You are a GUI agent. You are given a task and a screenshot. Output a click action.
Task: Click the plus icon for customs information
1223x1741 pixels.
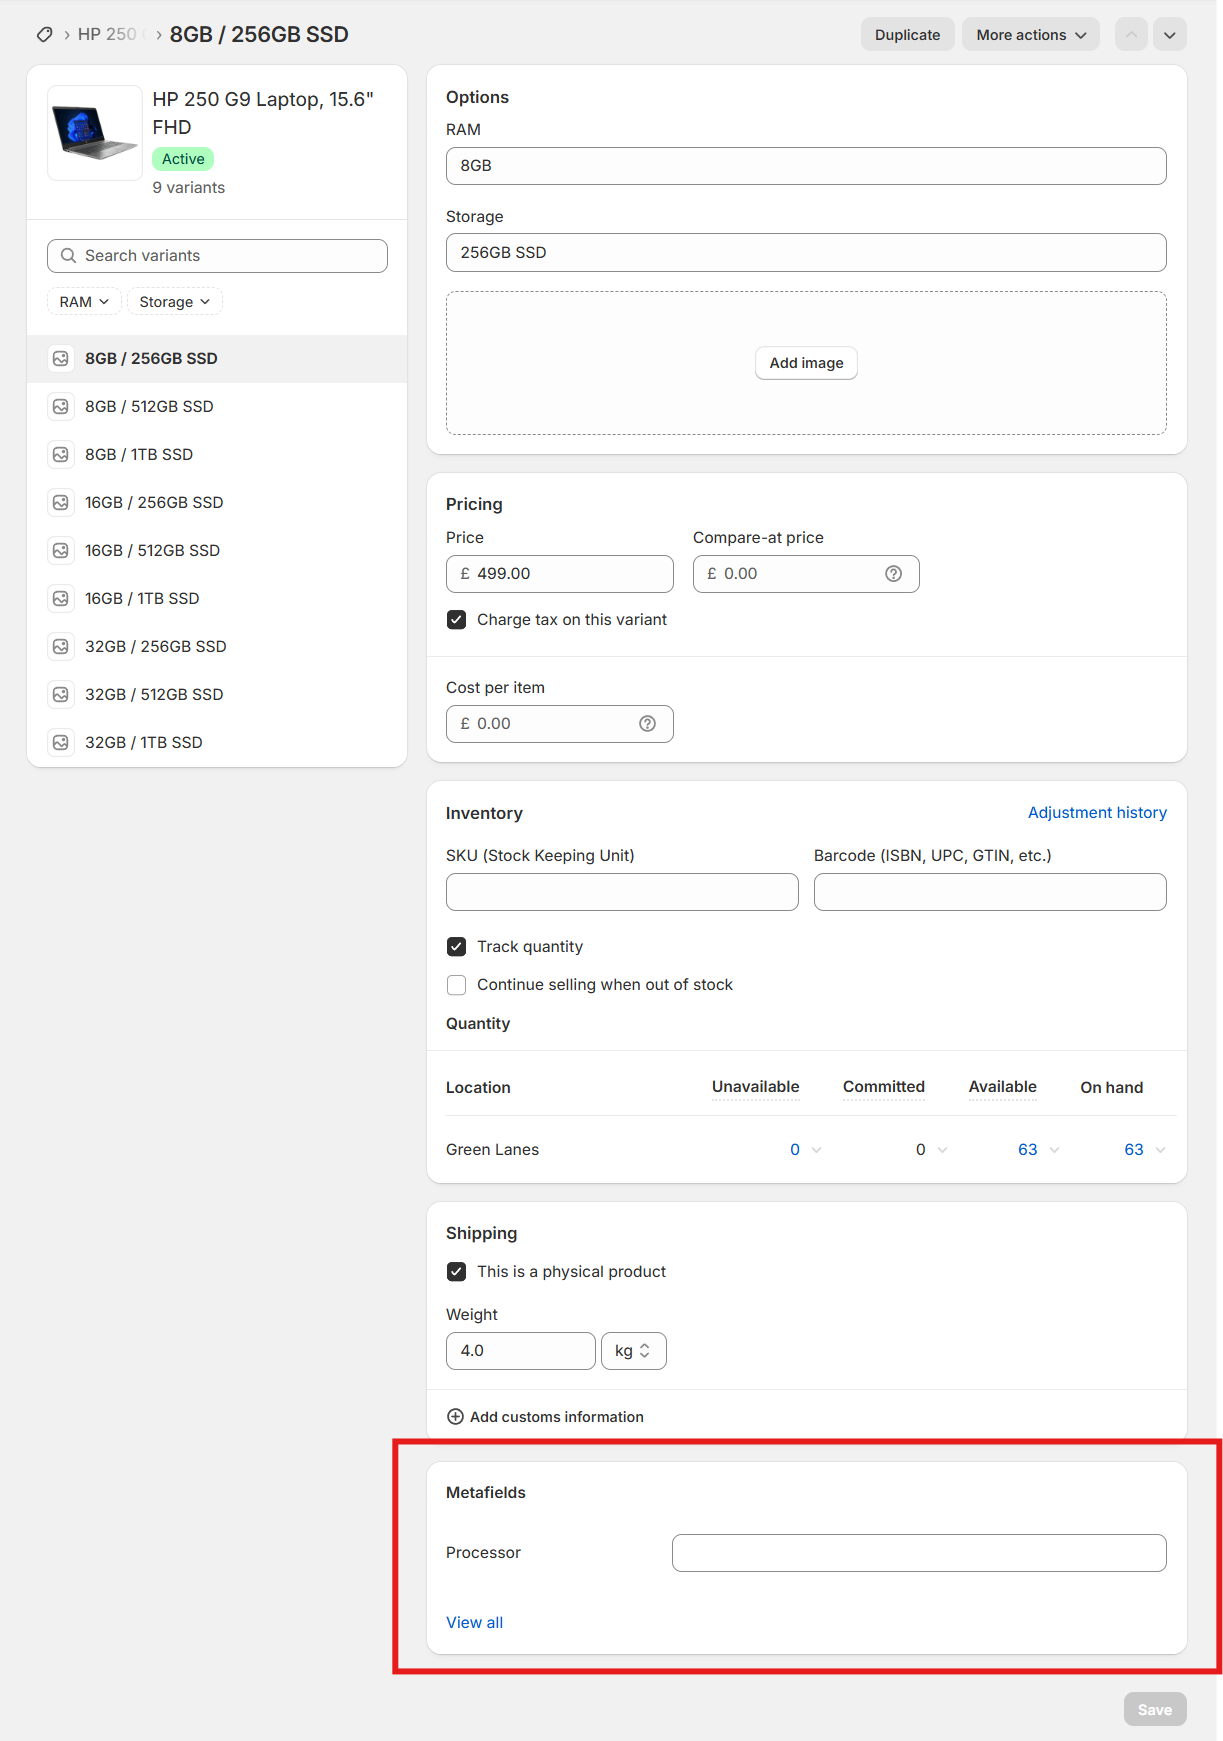pyautogui.click(x=455, y=1417)
